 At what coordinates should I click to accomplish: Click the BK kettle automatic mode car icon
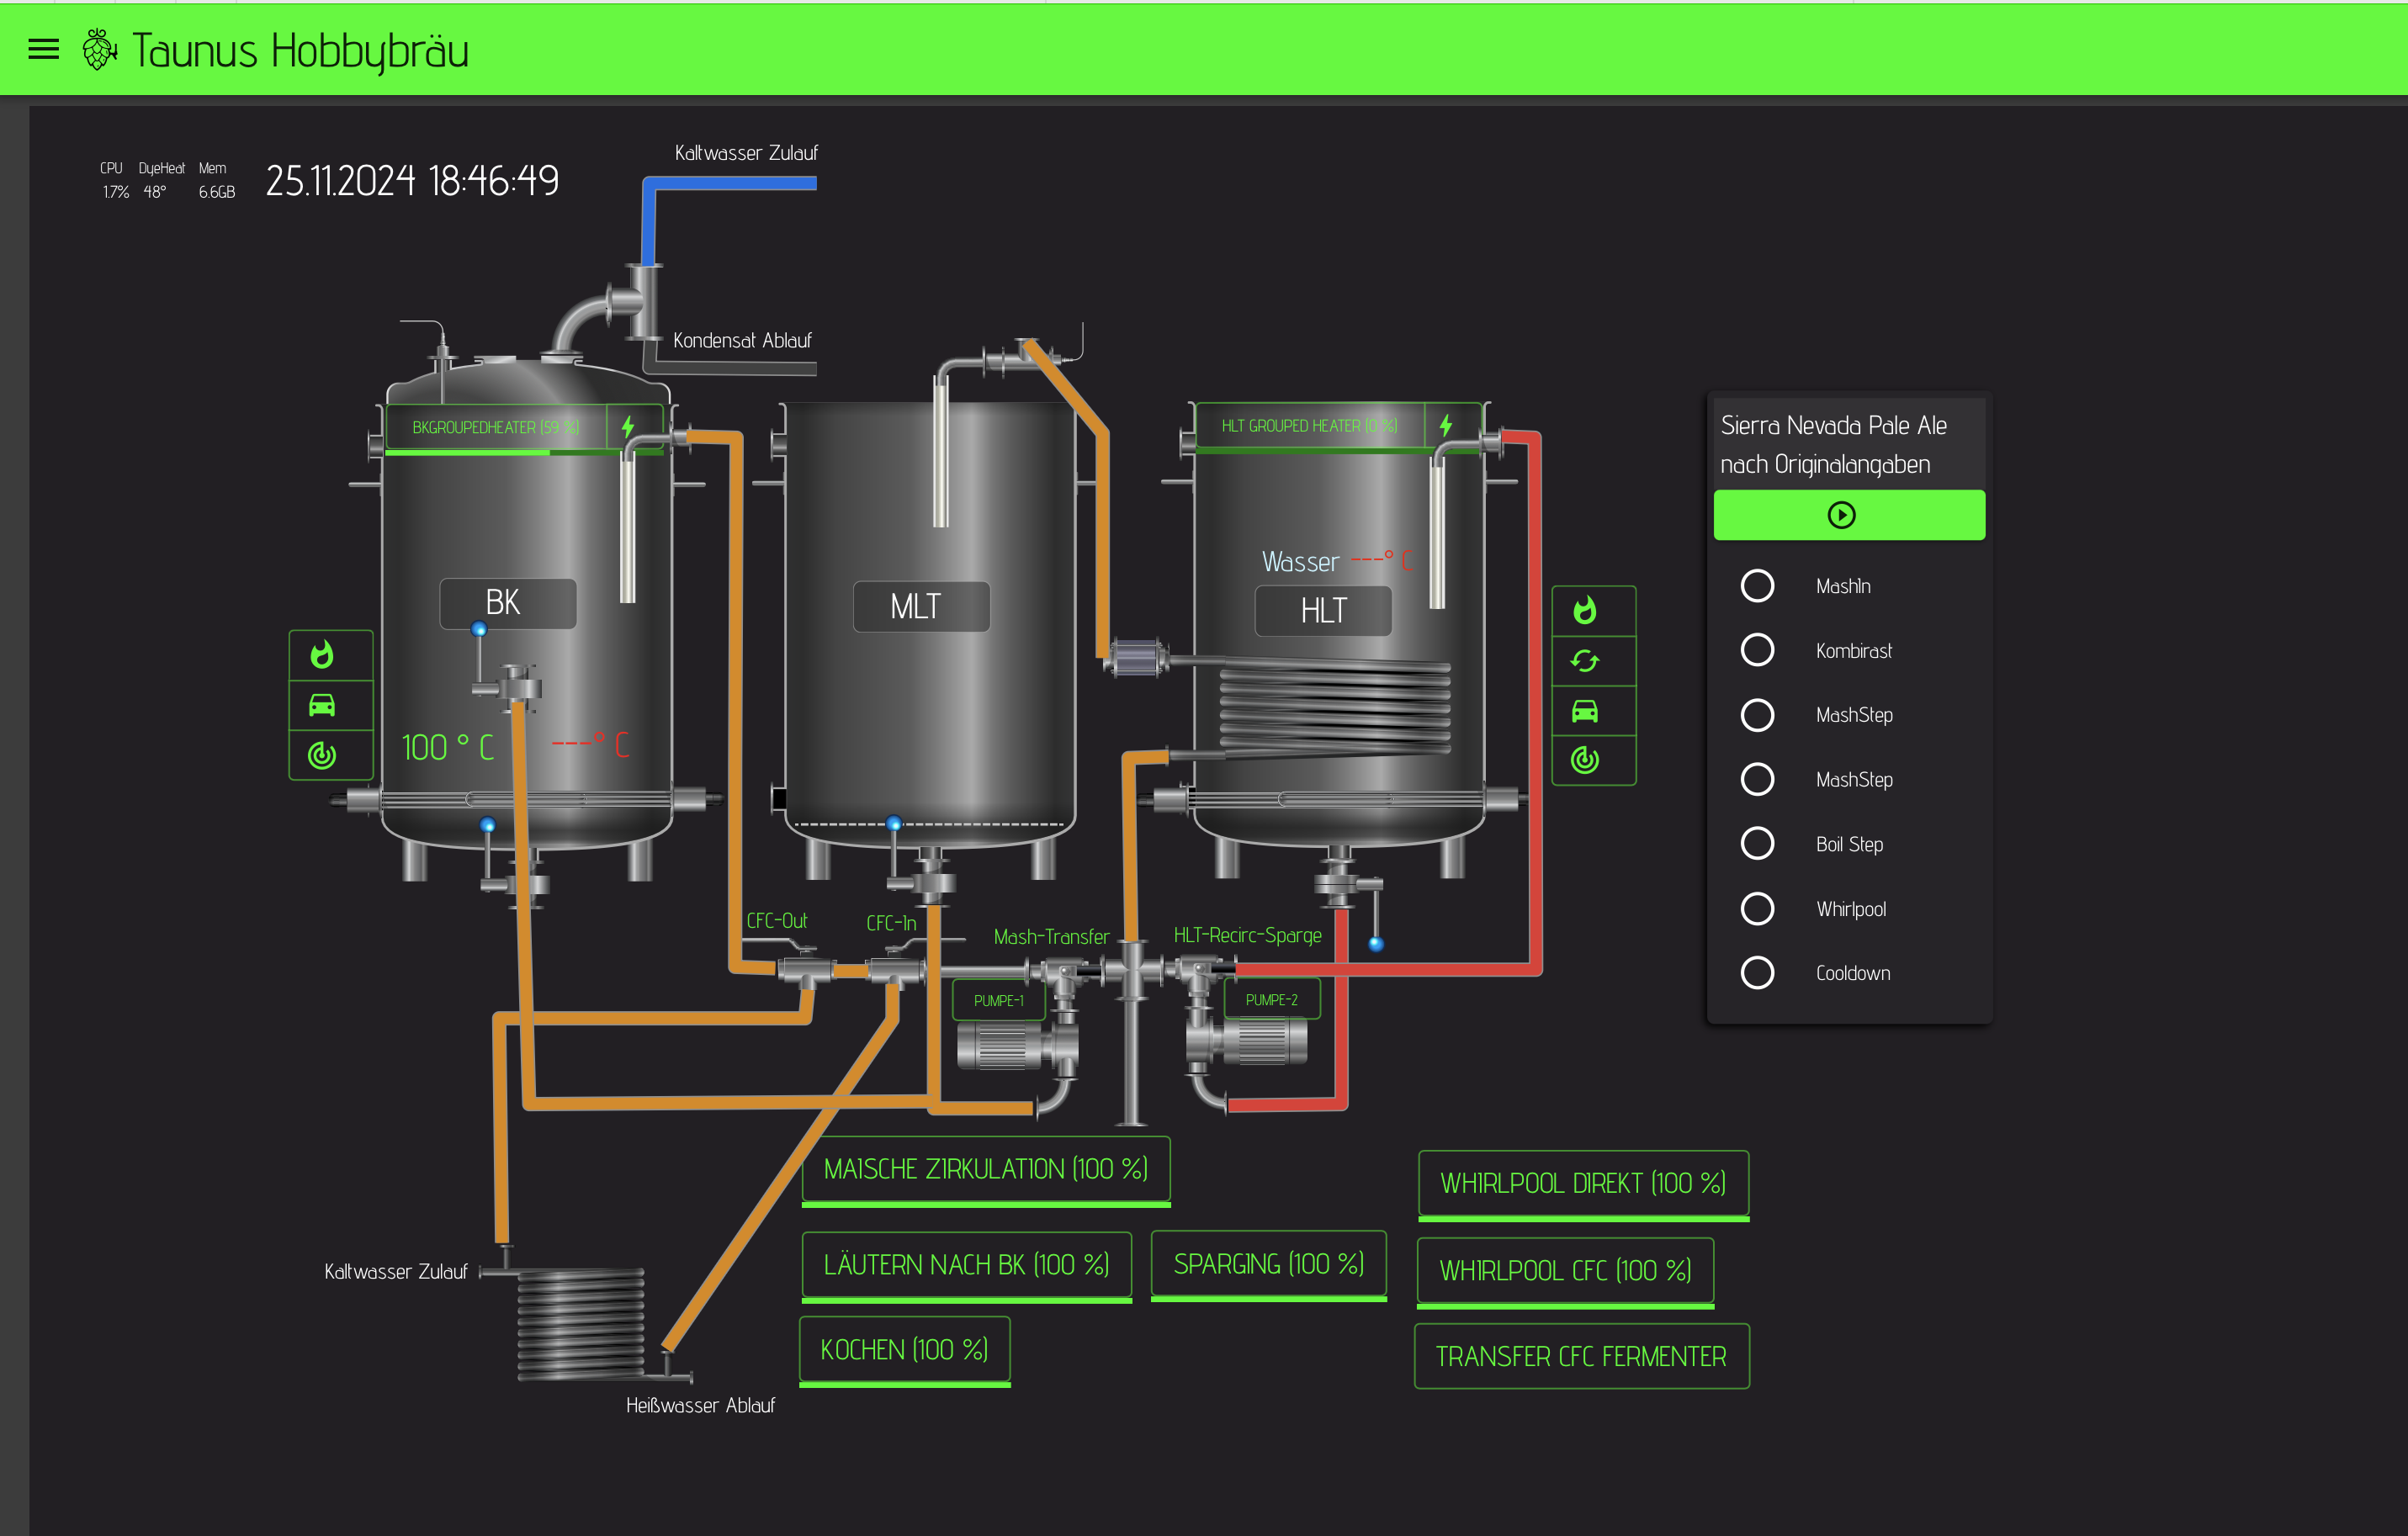coord(322,705)
